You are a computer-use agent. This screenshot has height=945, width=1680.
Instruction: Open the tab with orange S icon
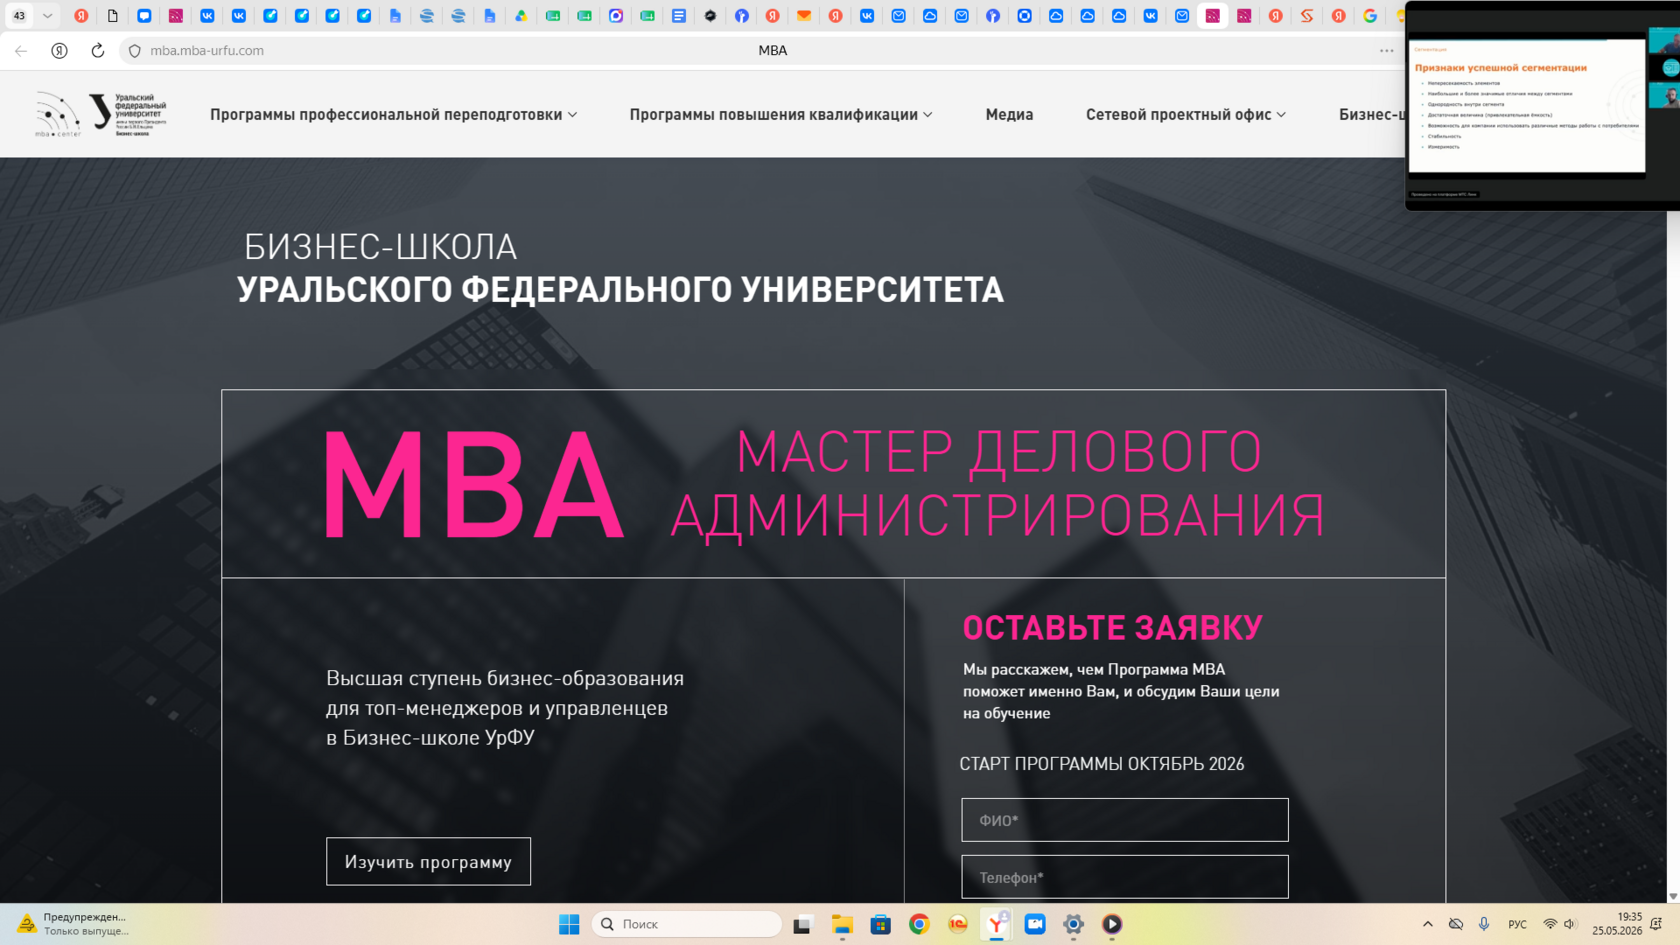coord(1307,16)
